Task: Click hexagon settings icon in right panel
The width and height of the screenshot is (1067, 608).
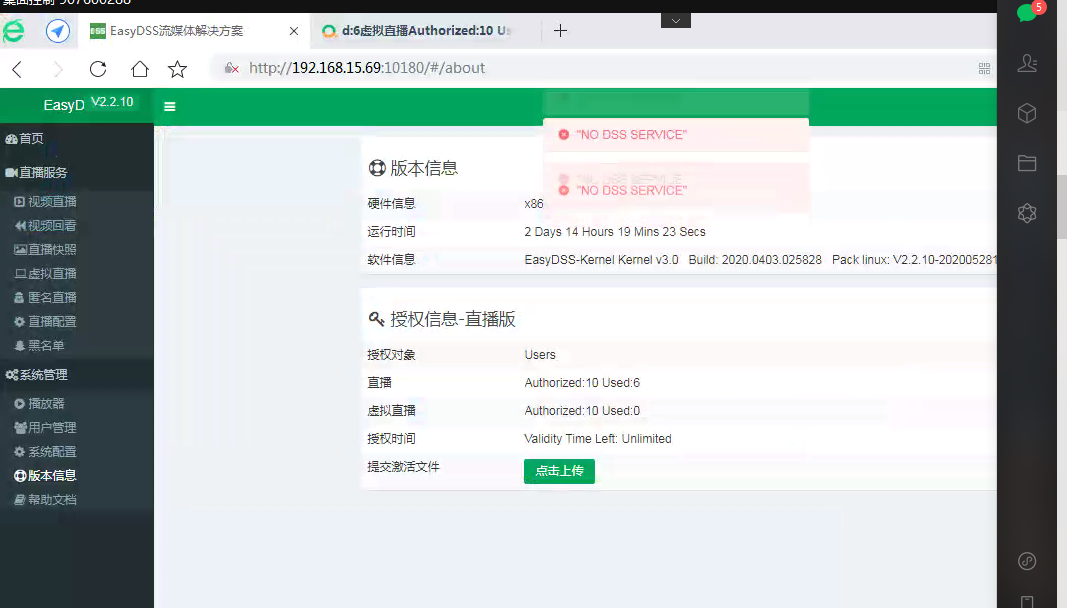Action: tap(1027, 213)
